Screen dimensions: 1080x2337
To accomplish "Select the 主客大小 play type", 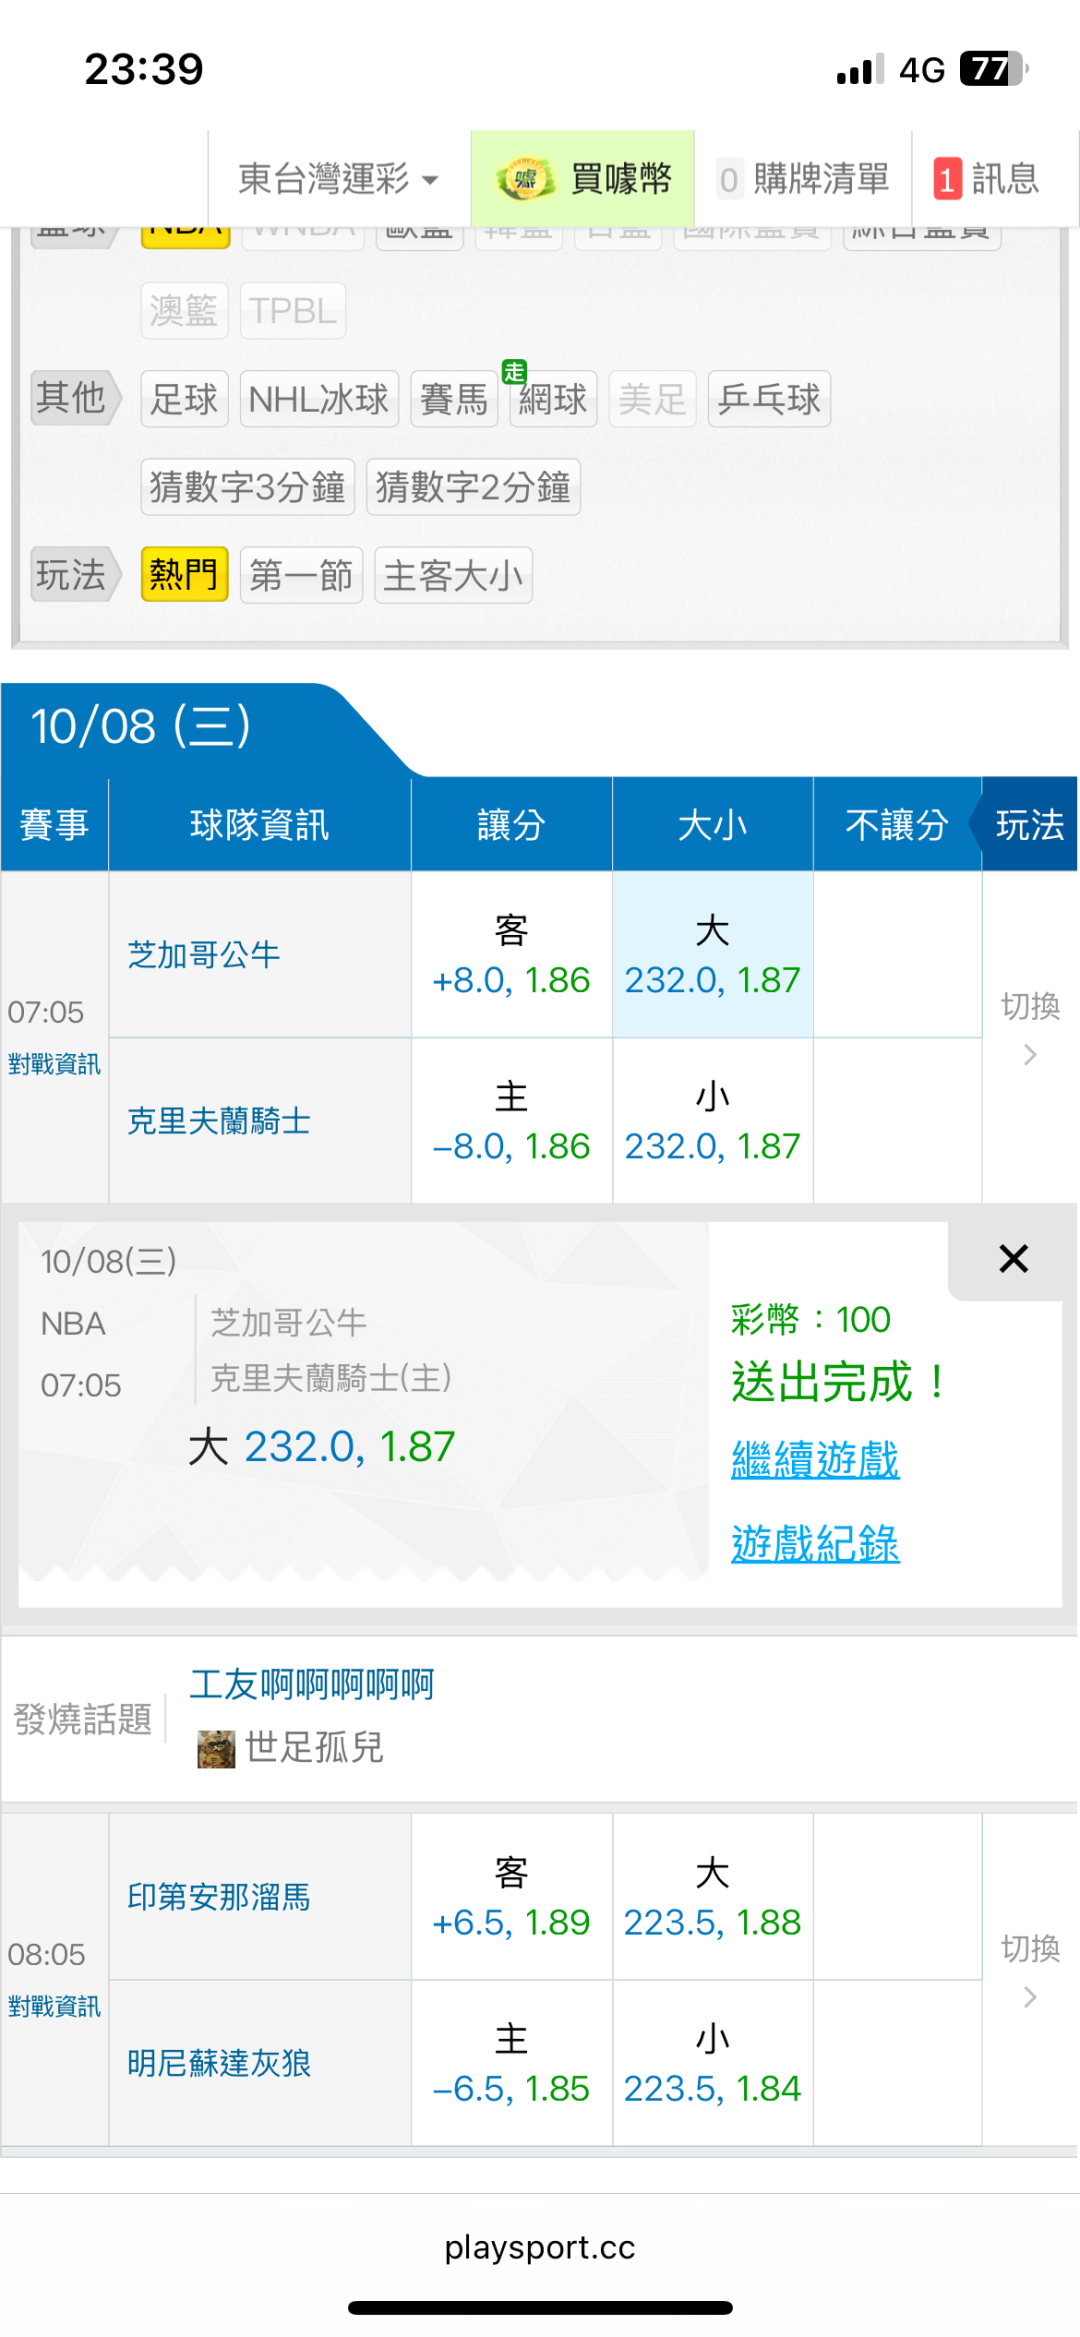I will tap(453, 575).
